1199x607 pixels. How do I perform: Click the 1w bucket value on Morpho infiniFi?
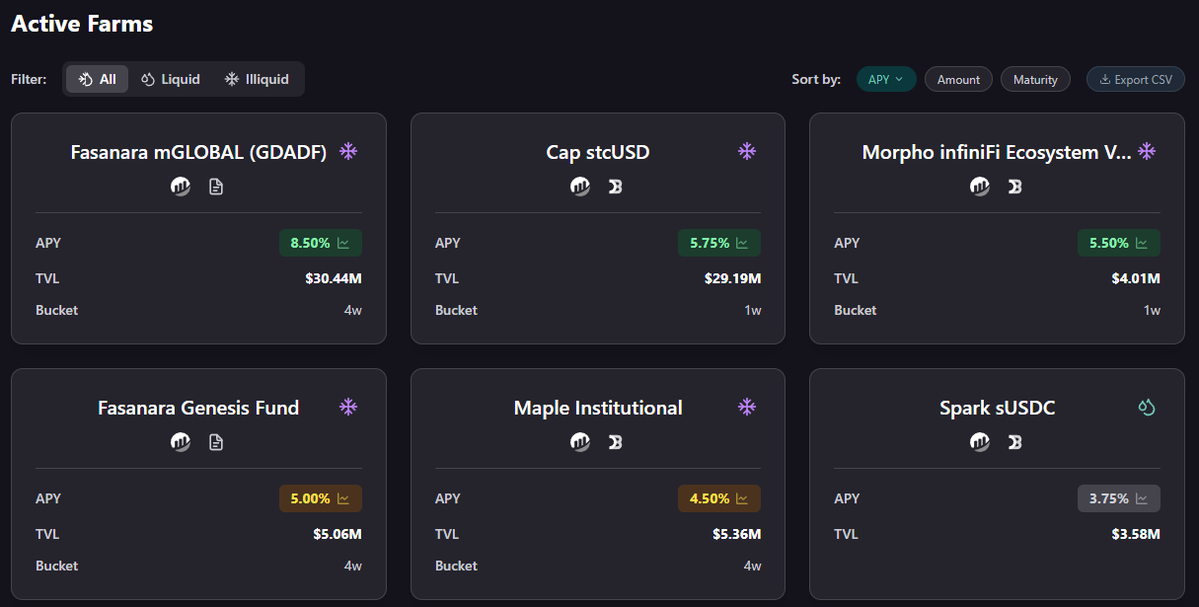[x=1152, y=310]
